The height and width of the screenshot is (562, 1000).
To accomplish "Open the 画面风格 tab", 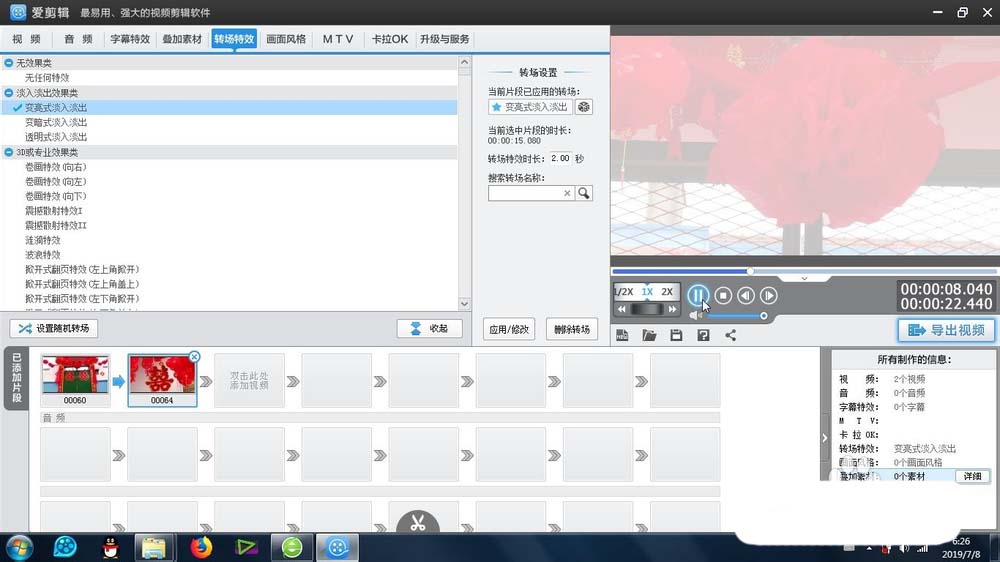I will click(286, 39).
